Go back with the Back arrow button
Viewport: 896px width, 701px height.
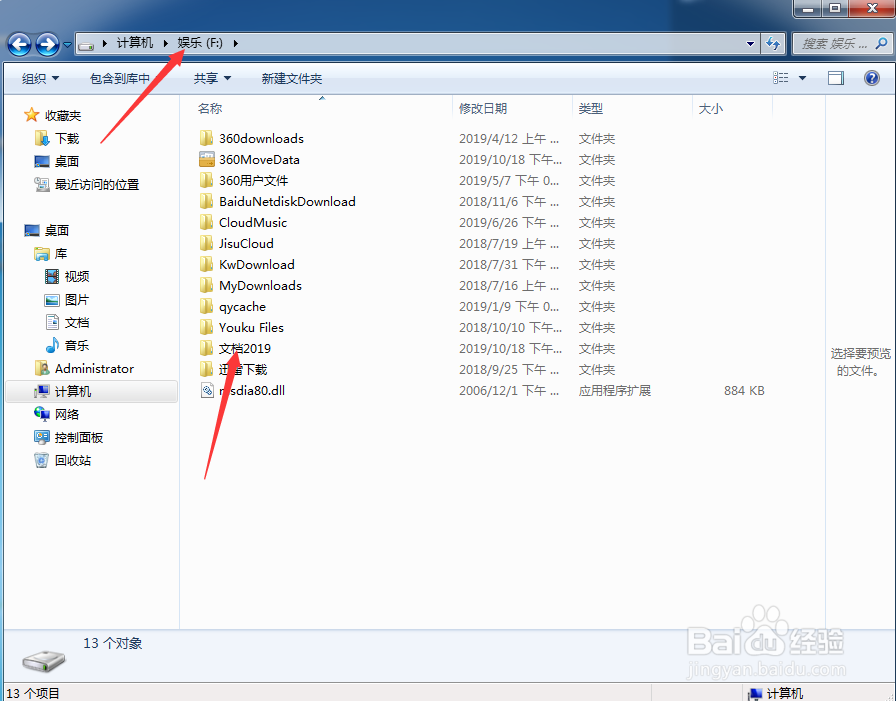19,44
